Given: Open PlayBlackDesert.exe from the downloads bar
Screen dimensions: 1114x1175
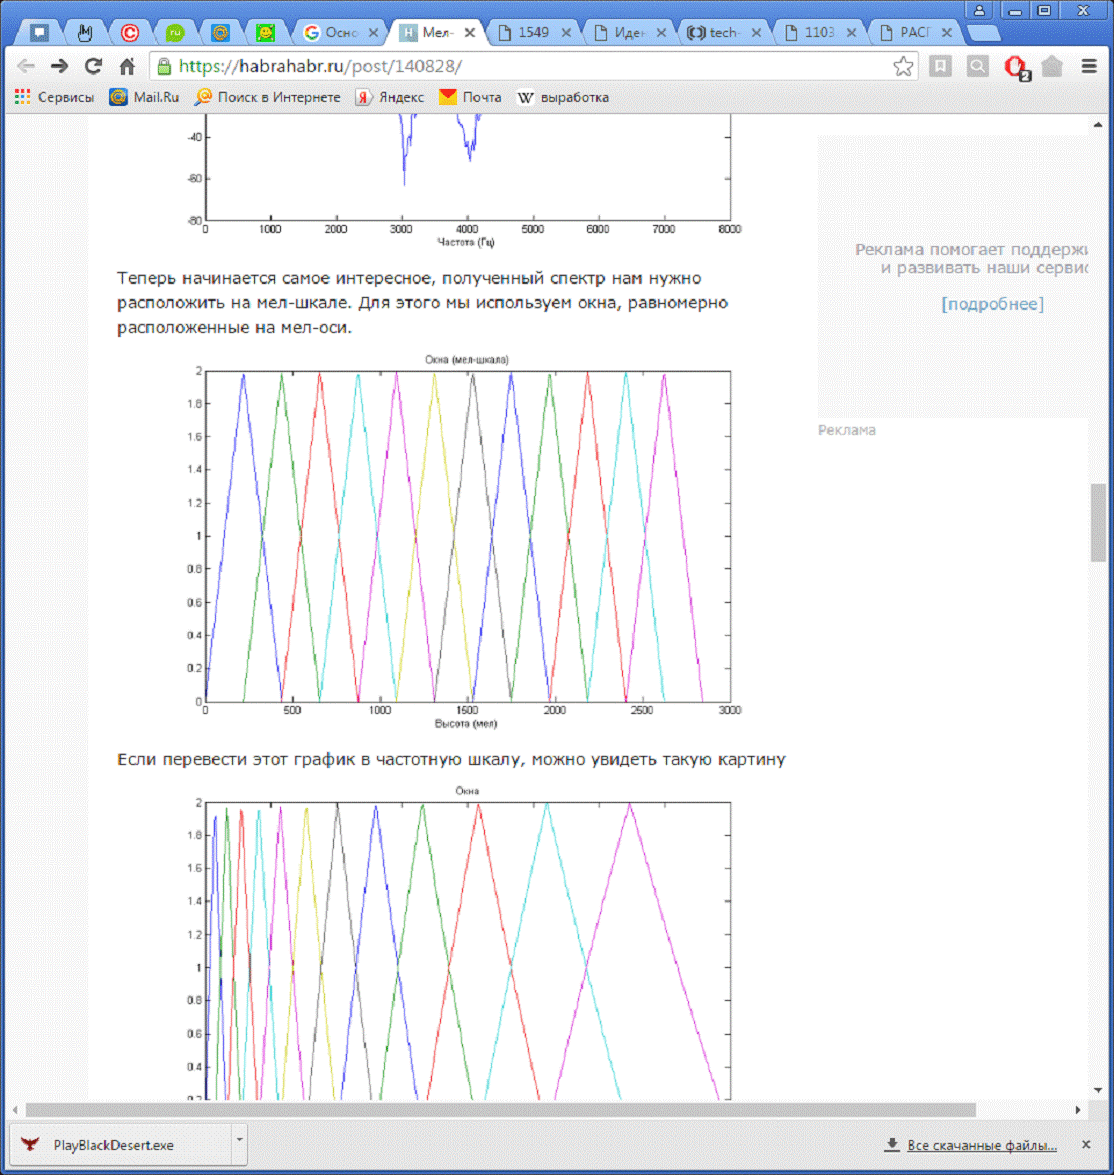Looking at the screenshot, I should coord(112,1145).
